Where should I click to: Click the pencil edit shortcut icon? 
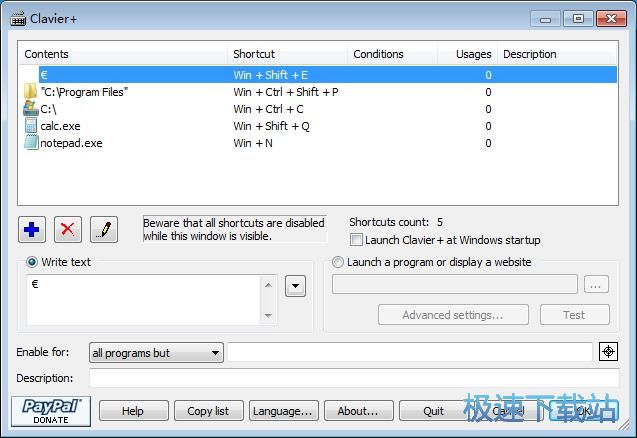click(x=103, y=229)
